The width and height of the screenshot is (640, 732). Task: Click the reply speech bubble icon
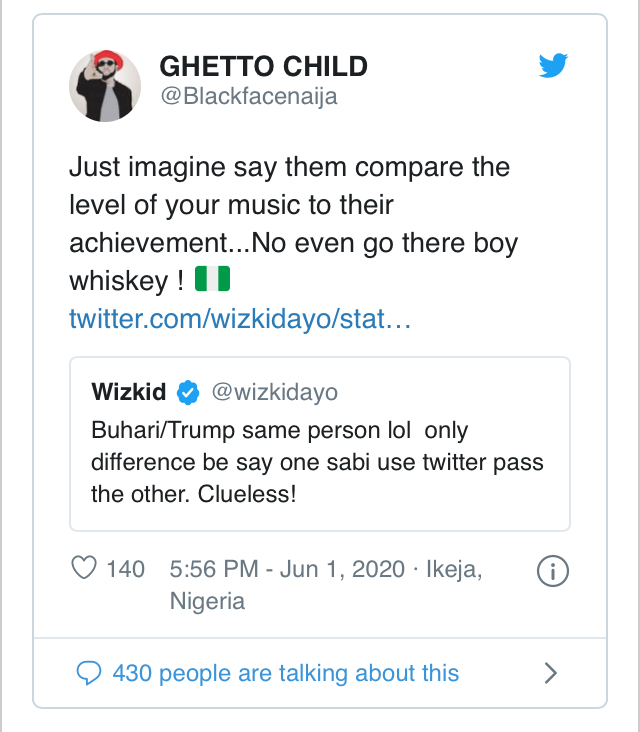point(90,673)
